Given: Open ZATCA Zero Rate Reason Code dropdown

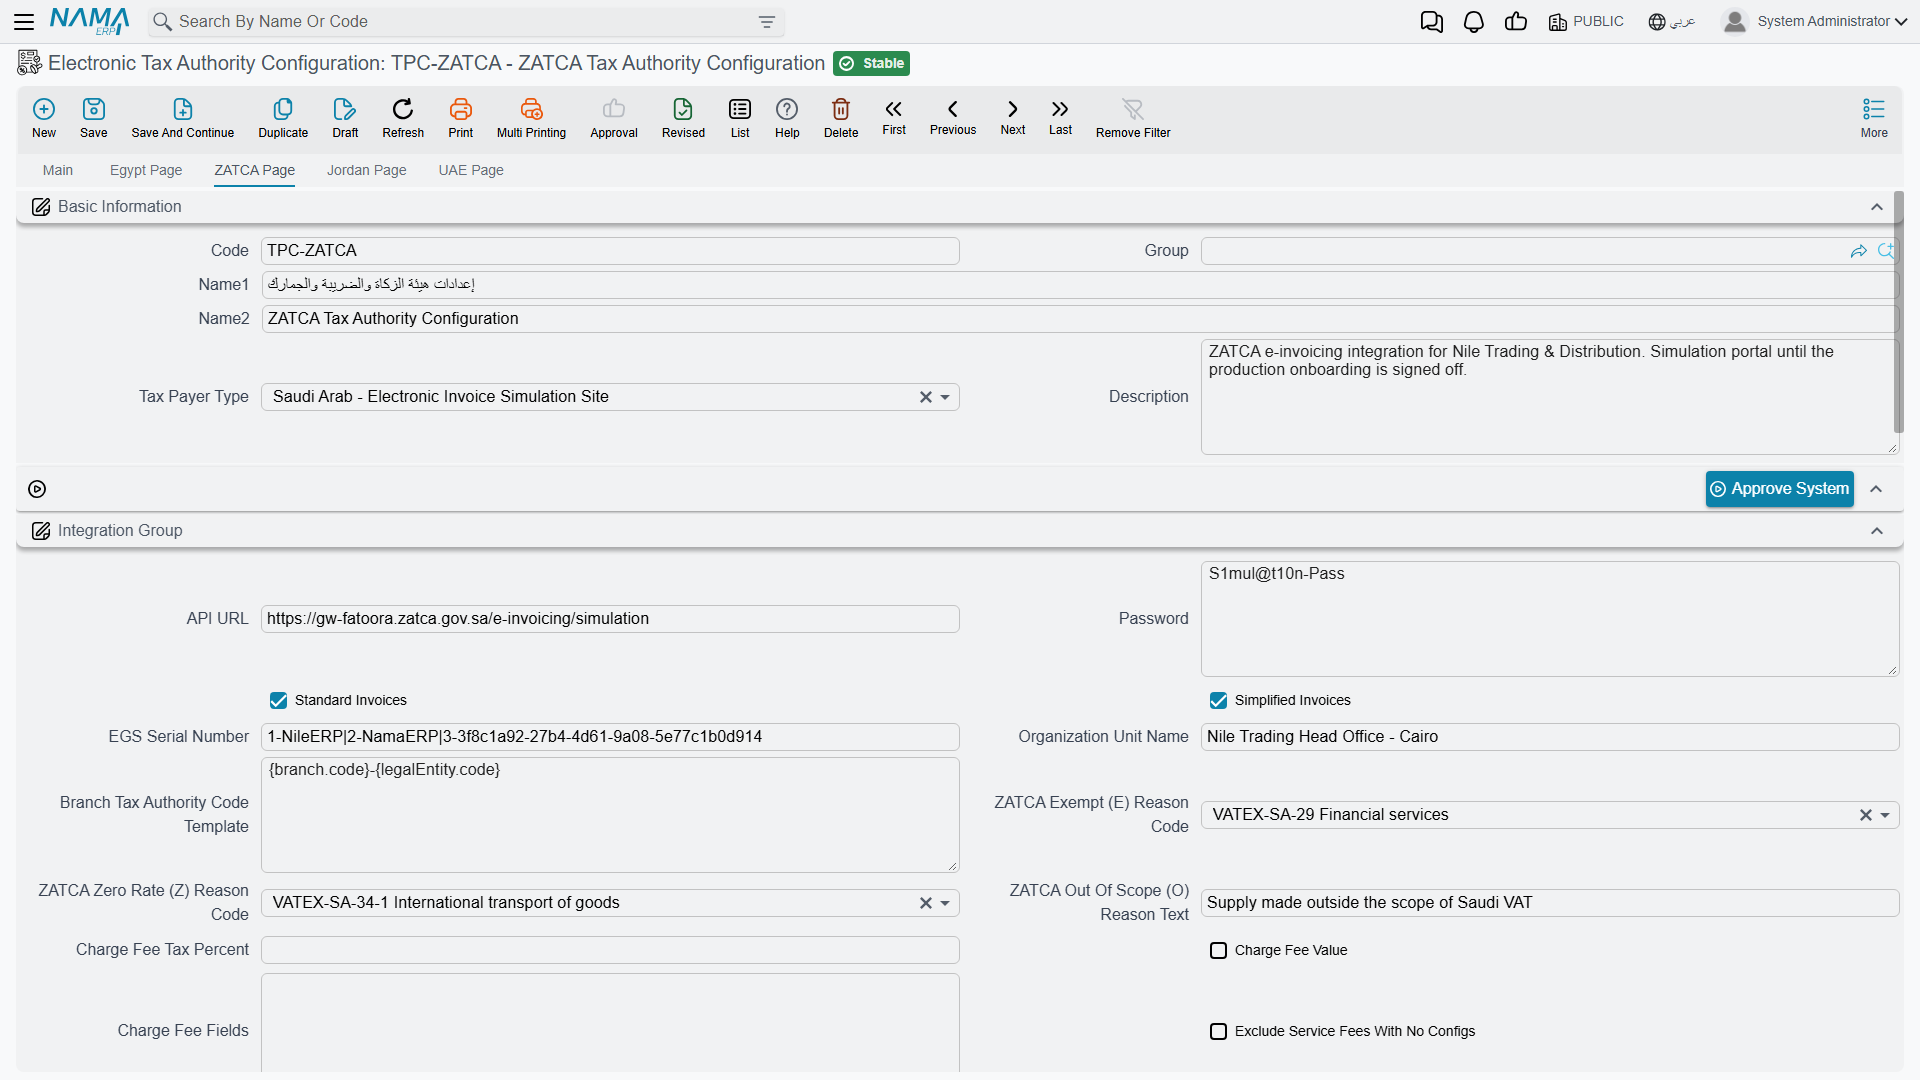Looking at the screenshot, I should click(x=945, y=903).
